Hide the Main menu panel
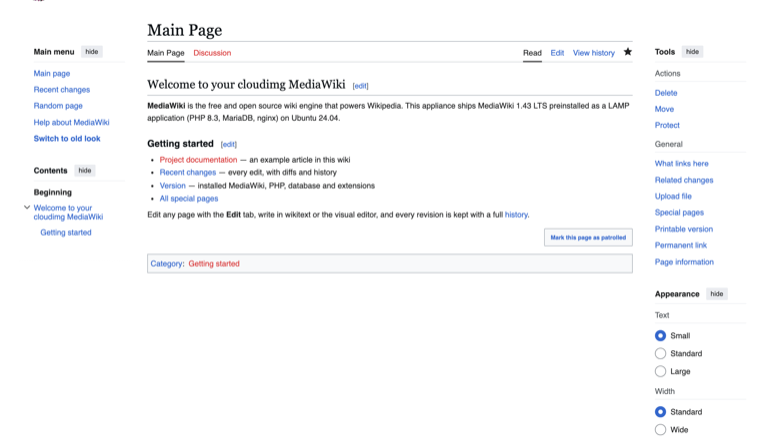Screen dimensions: 780x439 92,52
